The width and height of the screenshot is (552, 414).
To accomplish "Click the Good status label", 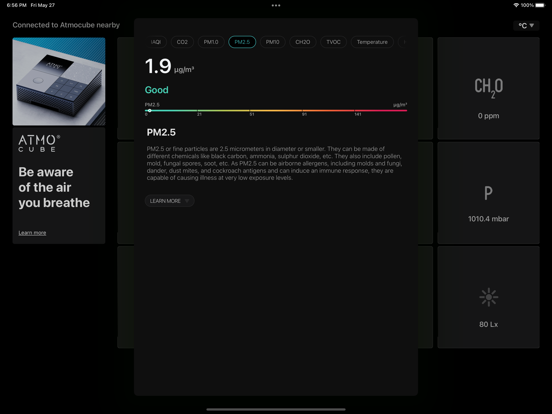I will 157,90.
